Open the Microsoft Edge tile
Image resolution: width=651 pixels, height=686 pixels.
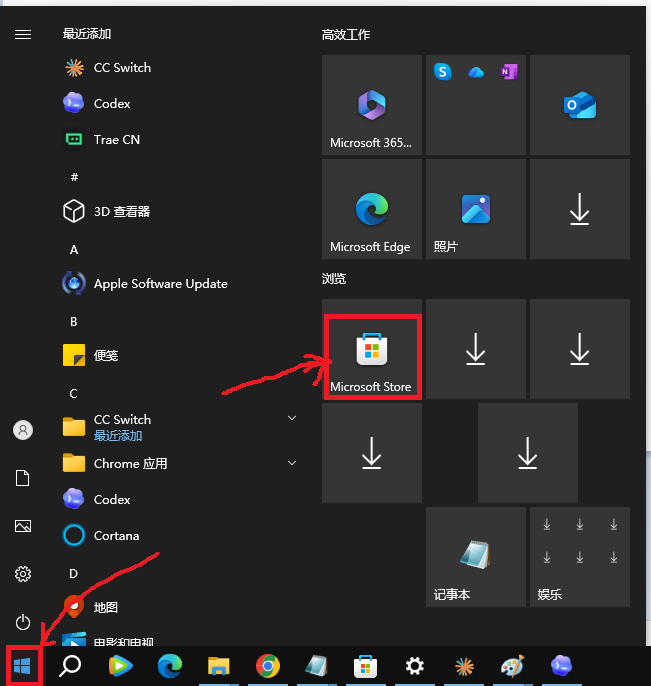pyautogui.click(x=371, y=209)
